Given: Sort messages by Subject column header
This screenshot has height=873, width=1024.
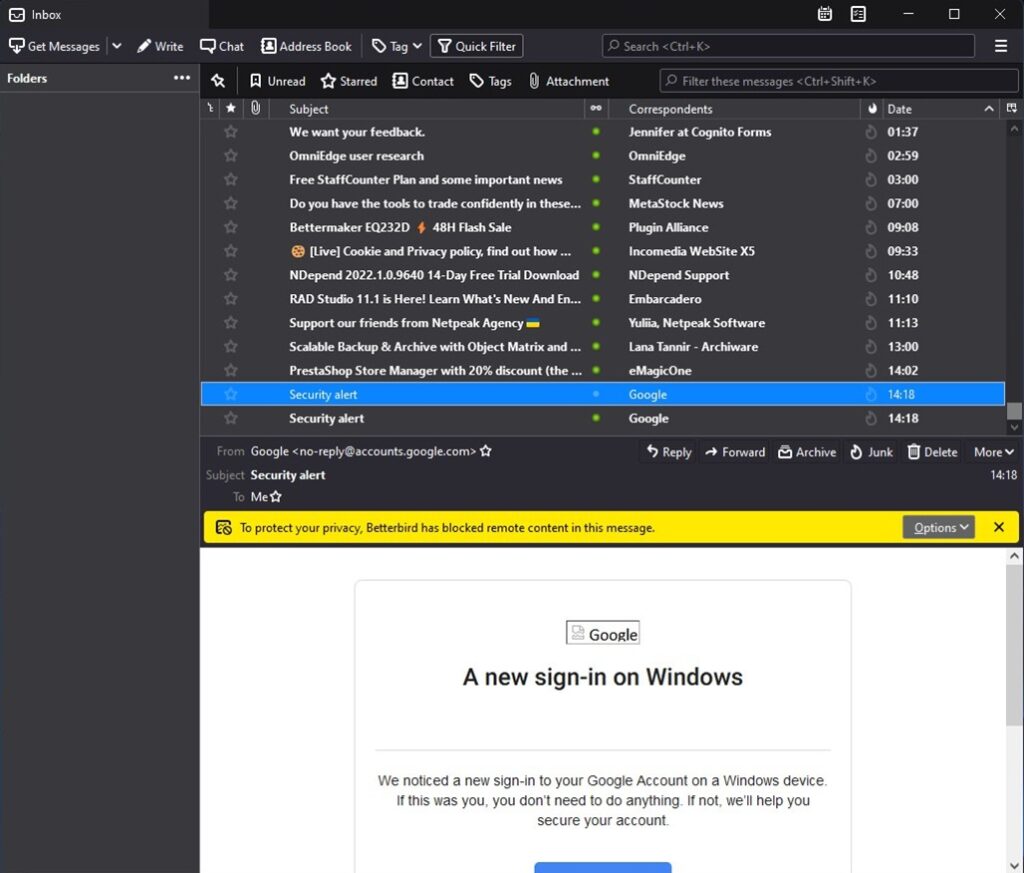Looking at the screenshot, I should click(x=309, y=109).
